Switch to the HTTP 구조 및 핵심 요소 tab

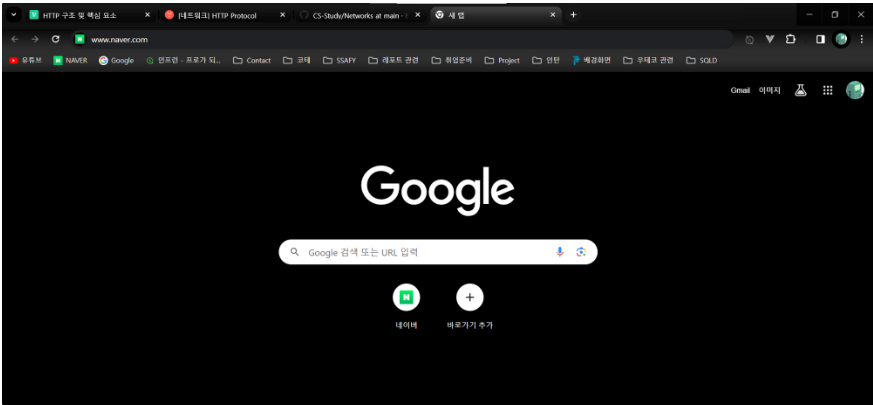point(90,16)
